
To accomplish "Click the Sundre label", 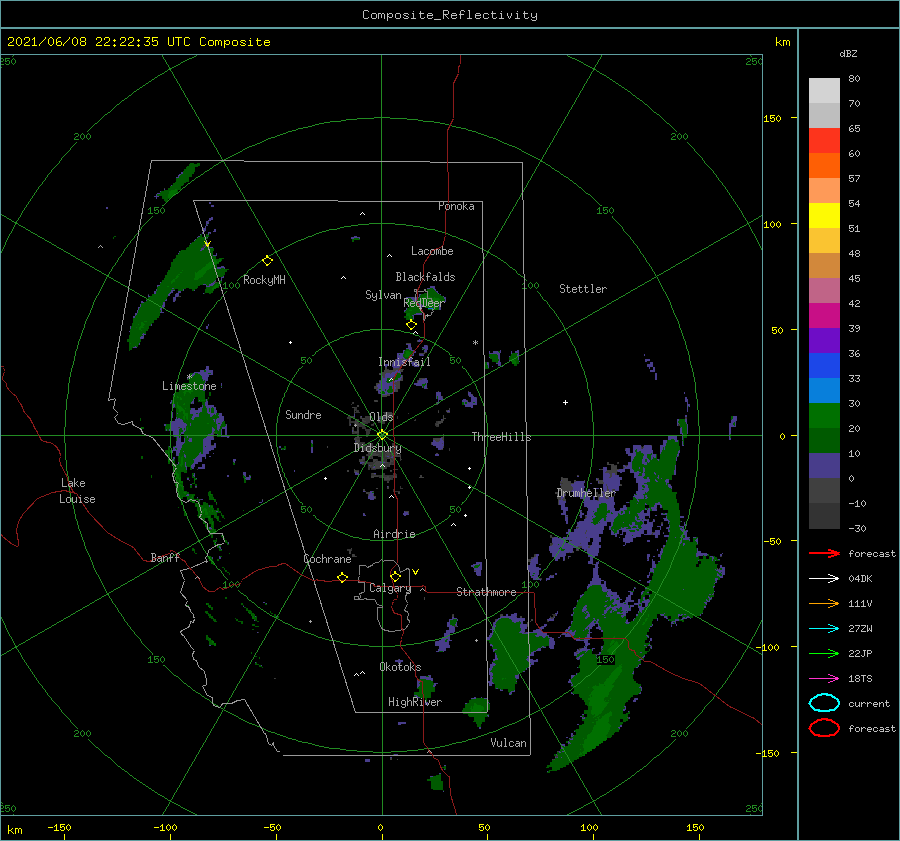I will click(x=303, y=414).
